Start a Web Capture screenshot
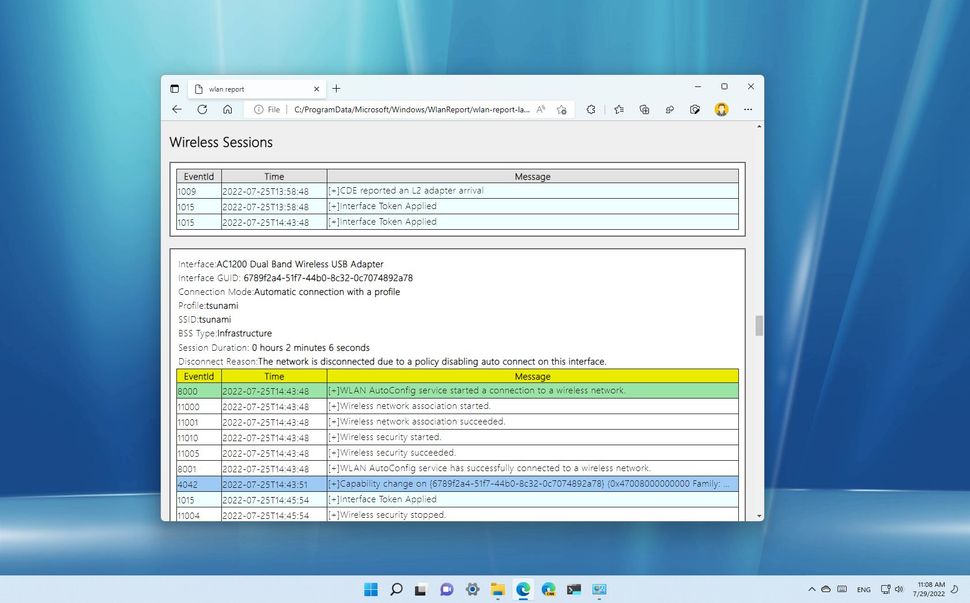This screenshot has height=603, width=970. (695, 110)
